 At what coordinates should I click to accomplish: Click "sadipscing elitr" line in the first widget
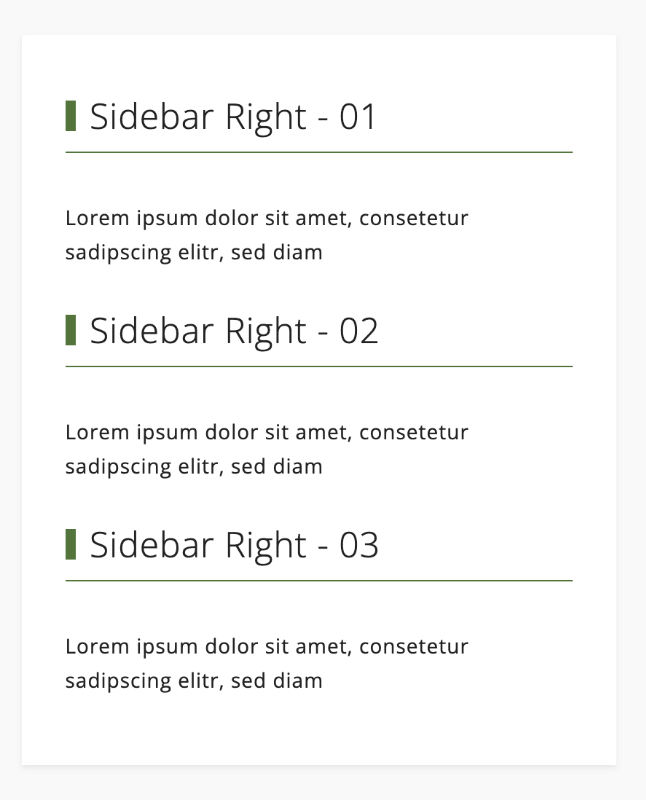[x=194, y=252]
